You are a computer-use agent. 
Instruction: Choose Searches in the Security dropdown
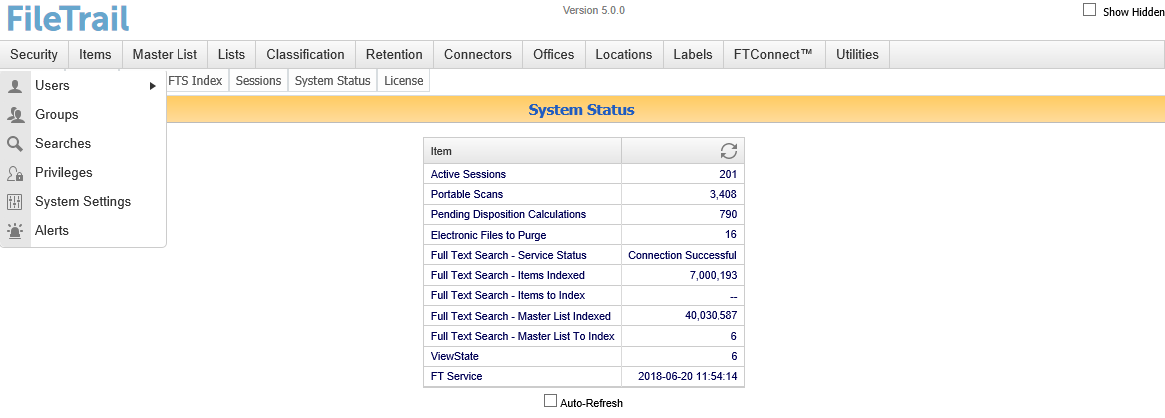tap(83, 143)
